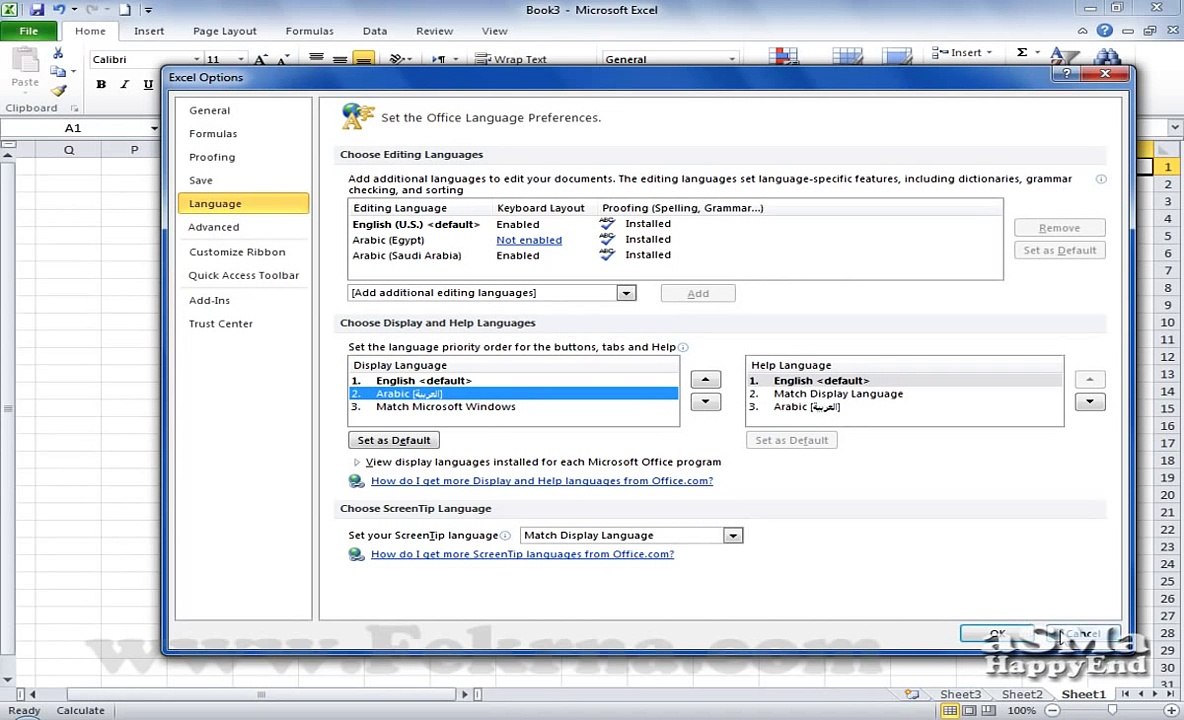Click the Cut scissors icon
This screenshot has width=1184, height=720.
click(58, 53)
